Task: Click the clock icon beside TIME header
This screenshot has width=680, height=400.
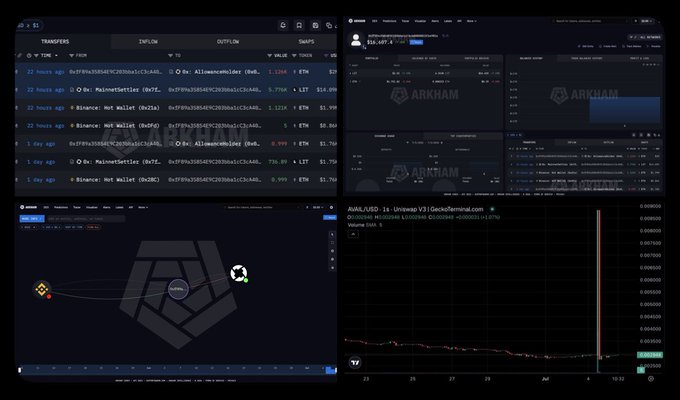Action: [x=29, y=56]
